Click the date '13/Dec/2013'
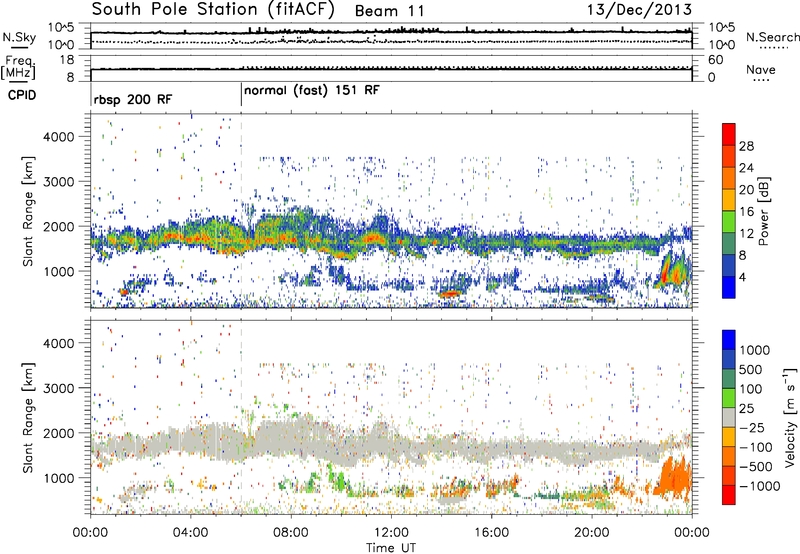800x554 pixels. (x=639, y=9)
